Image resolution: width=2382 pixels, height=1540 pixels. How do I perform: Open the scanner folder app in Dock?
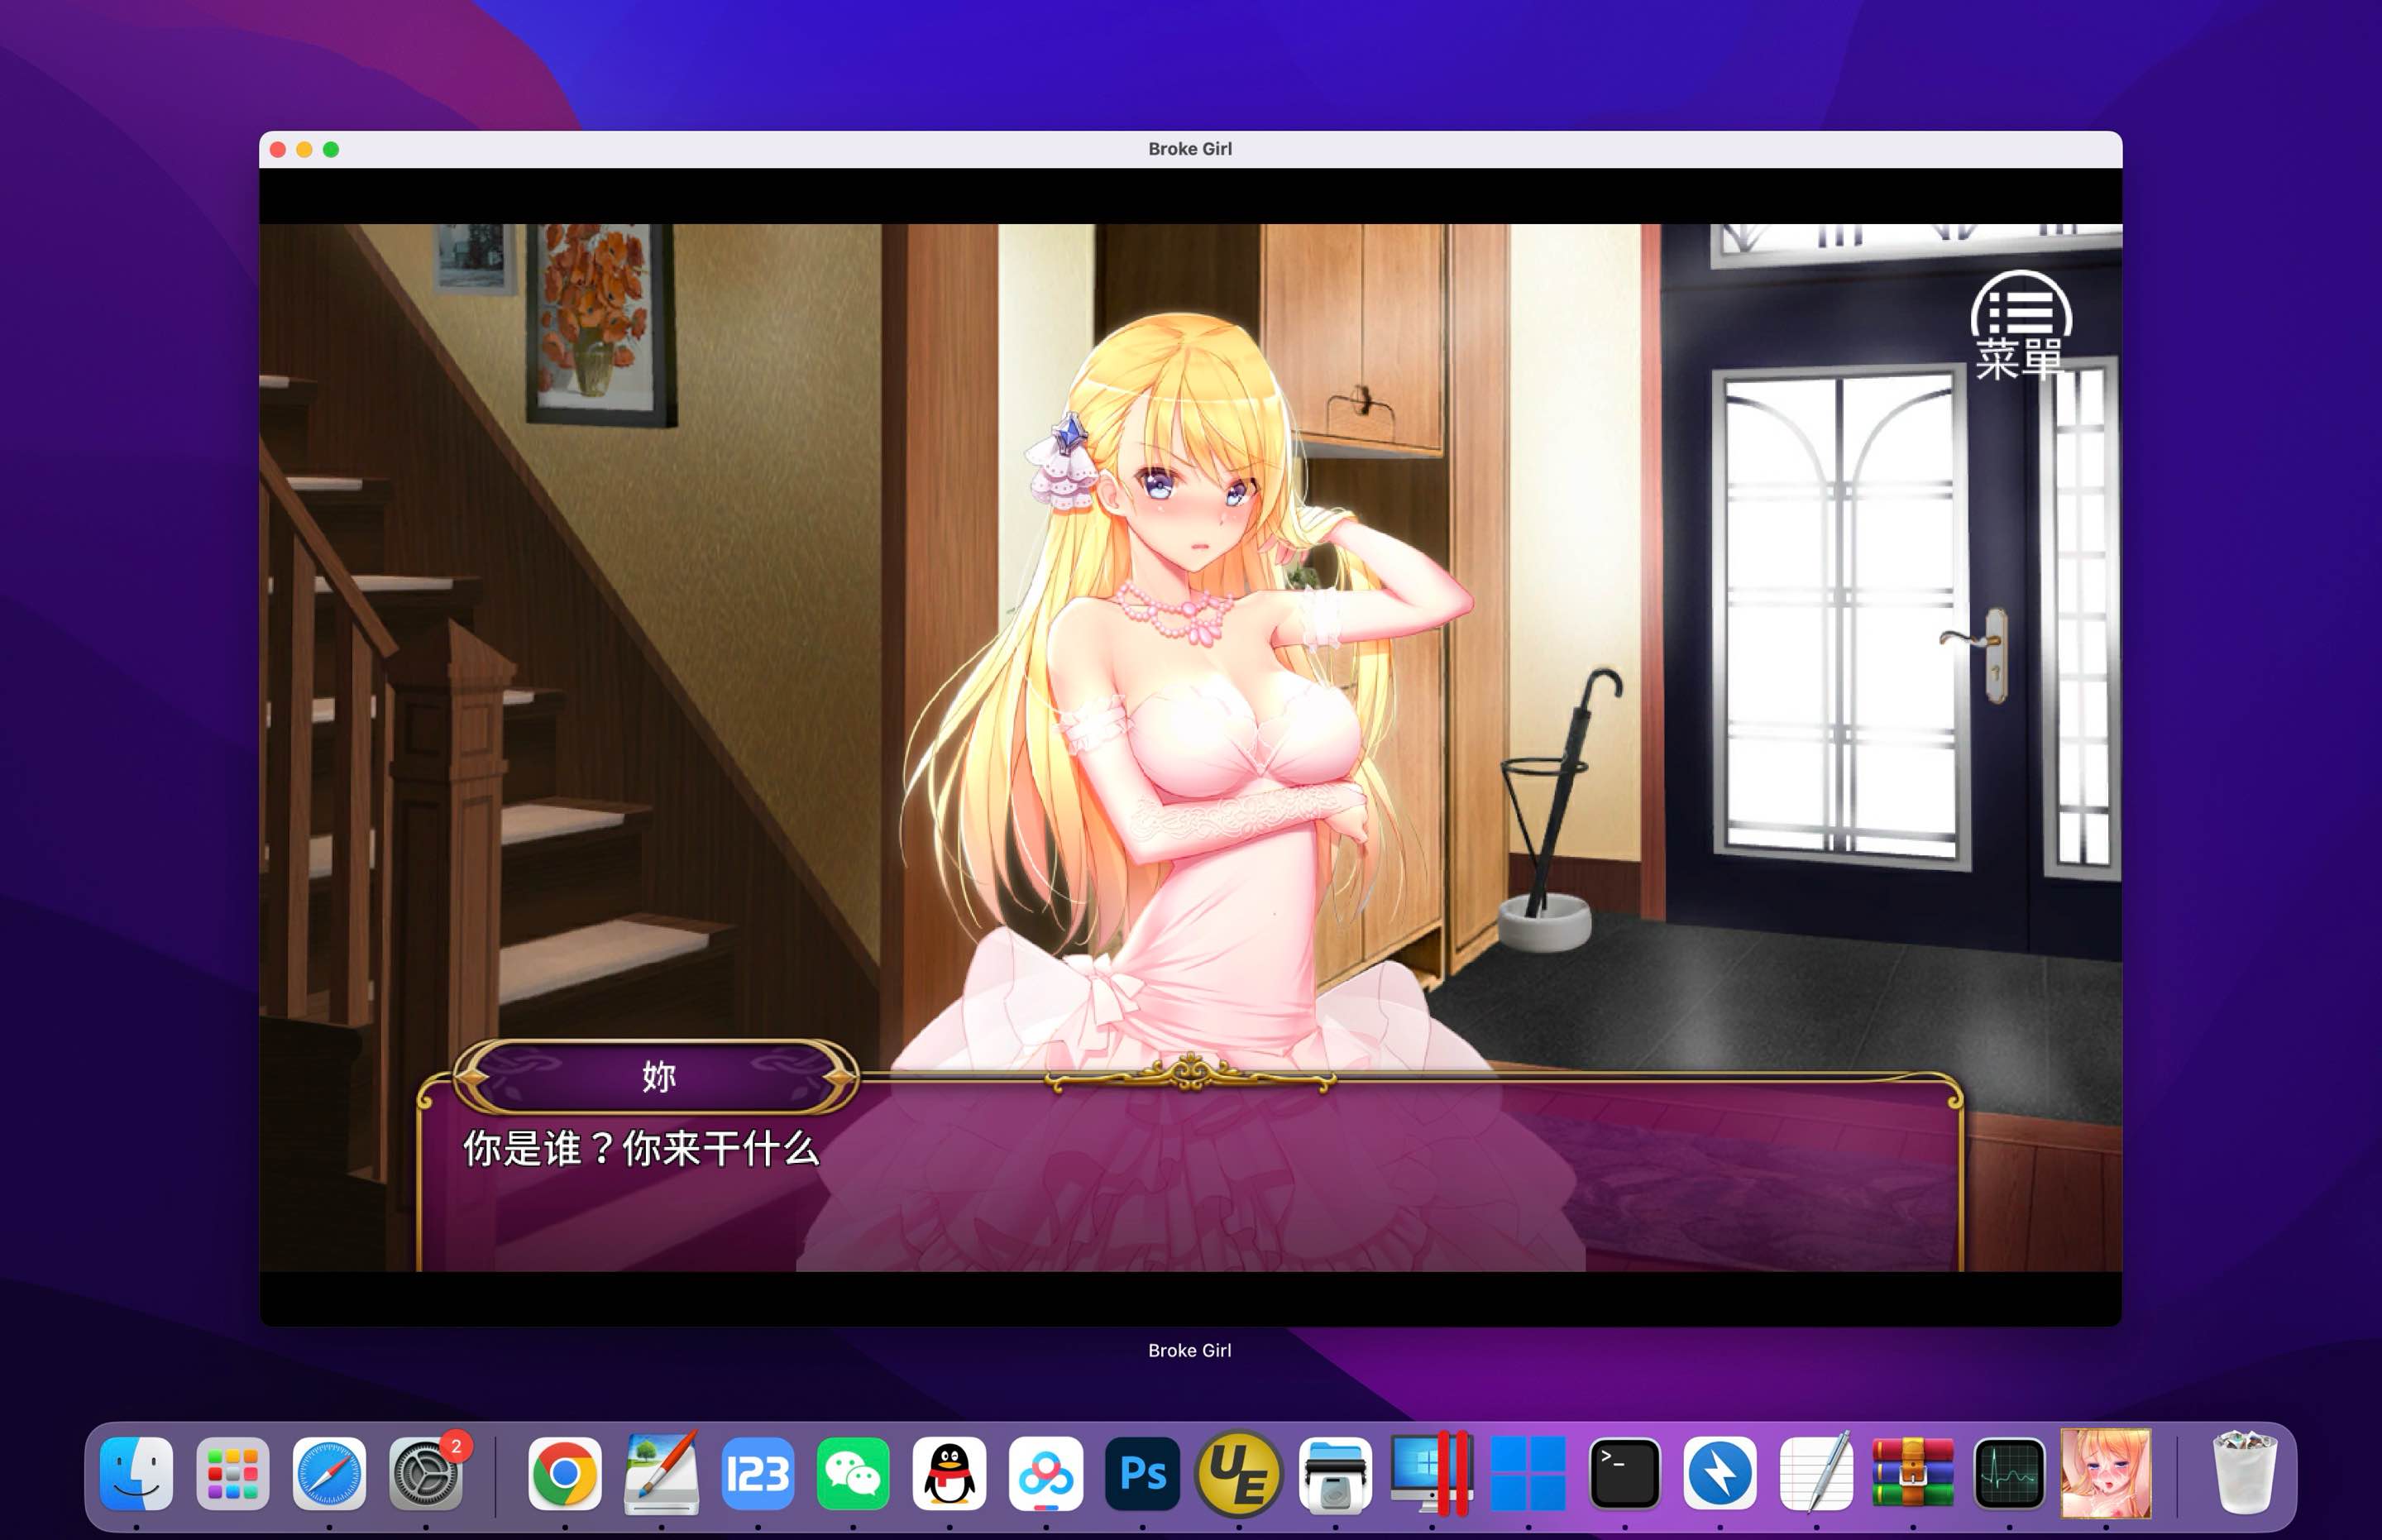pyautogui.click(x=1335, y=1474)
